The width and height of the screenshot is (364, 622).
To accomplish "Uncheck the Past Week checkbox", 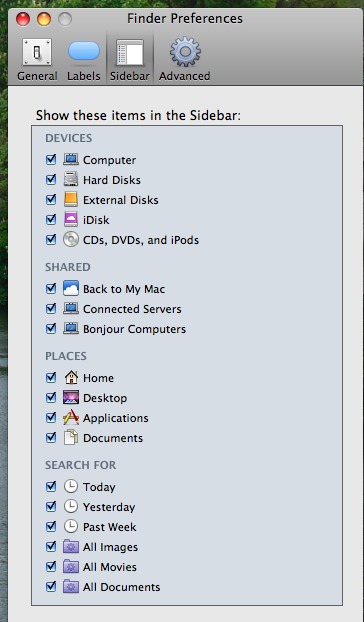I will (x=51, y=527).
